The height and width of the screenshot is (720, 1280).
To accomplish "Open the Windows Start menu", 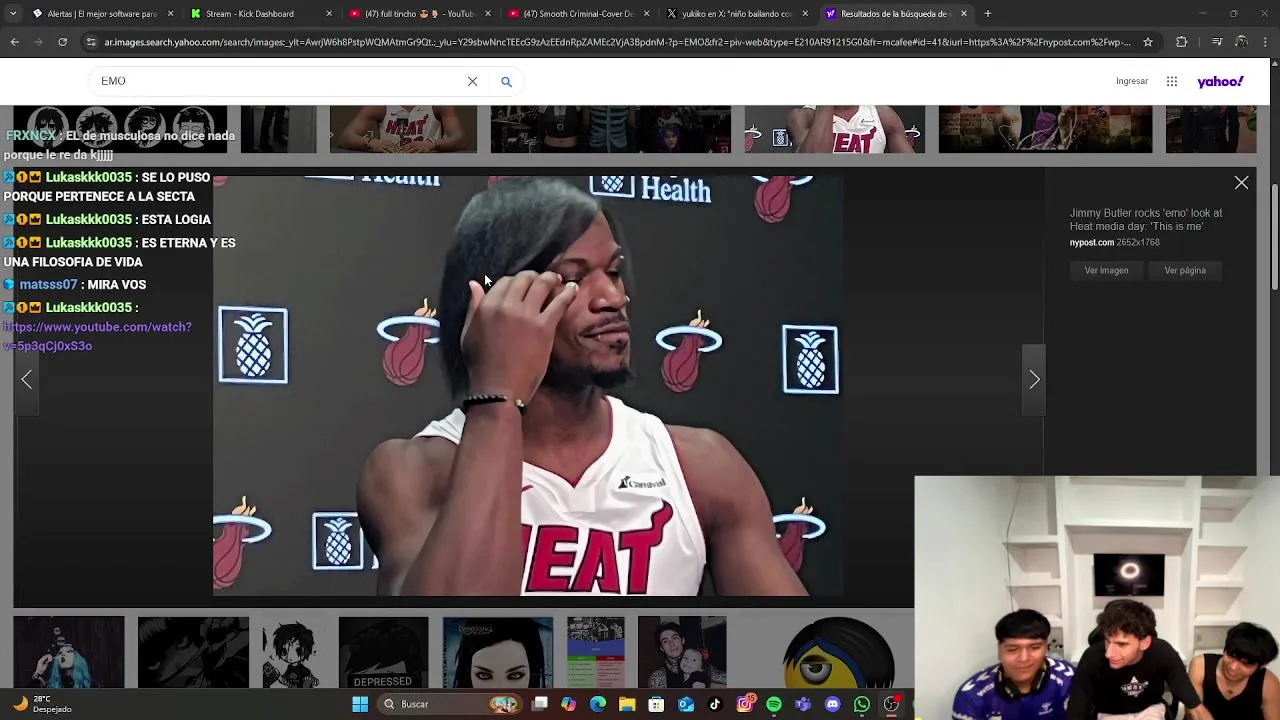I will point(360,704).
